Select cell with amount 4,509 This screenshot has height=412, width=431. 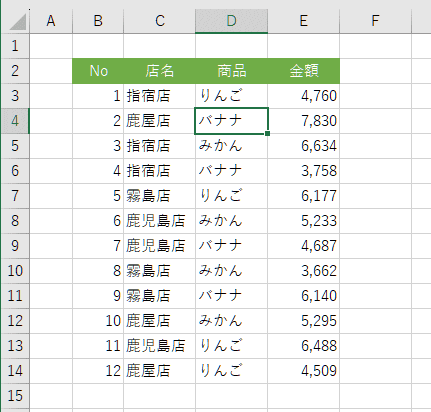[303, 371]
